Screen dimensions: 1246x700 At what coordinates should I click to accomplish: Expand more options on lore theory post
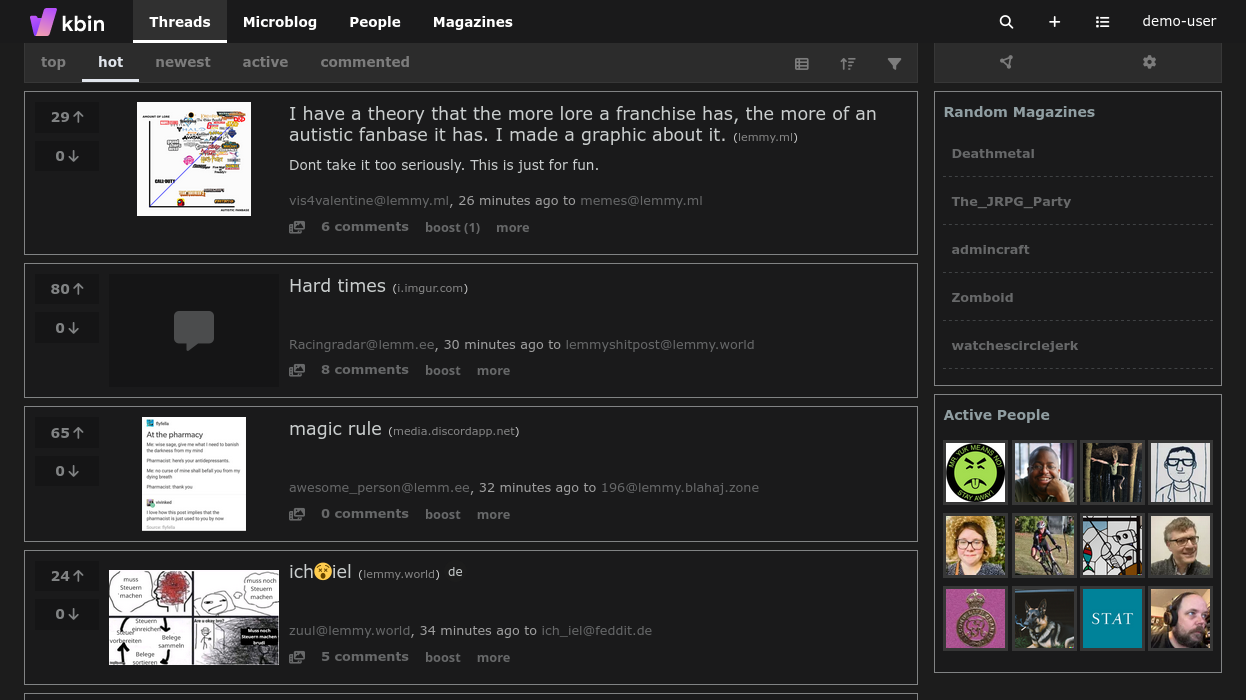pyautogui.click(x=513, y=228)
